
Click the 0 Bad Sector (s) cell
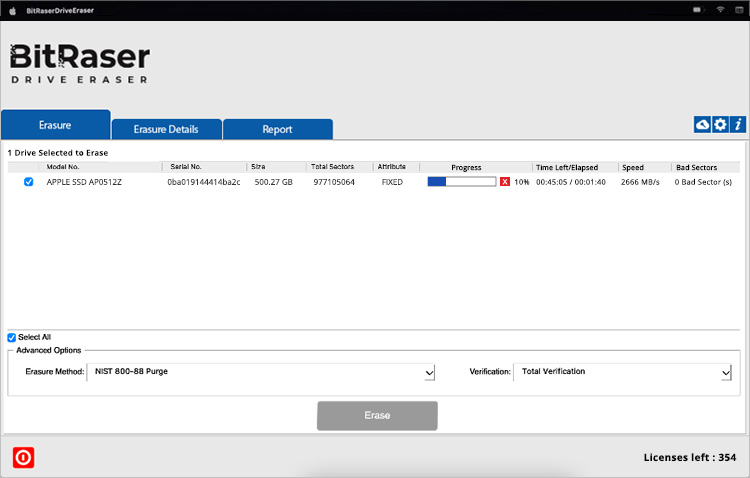tap(703, 182)
